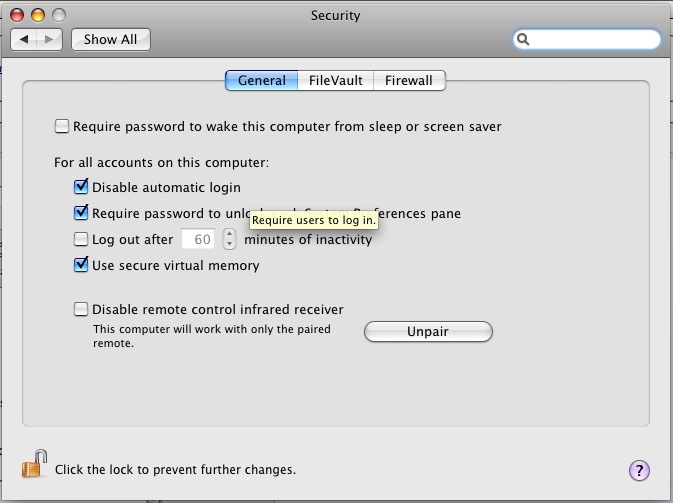Click the Unpair remote button
Screen dimensions: 673x503
coord(428,331)
